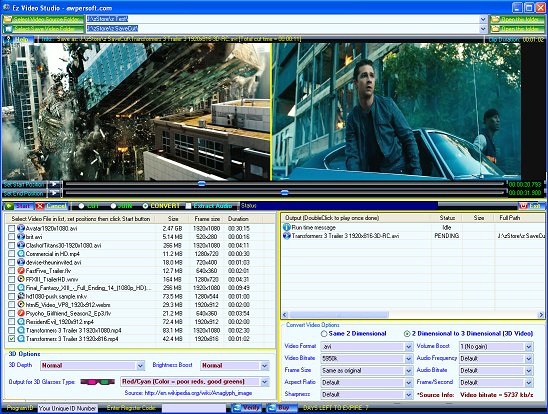This screenshot has height=414, width=548.
Task: Click the Select Video Source Folder button
Action: [43, 19]
